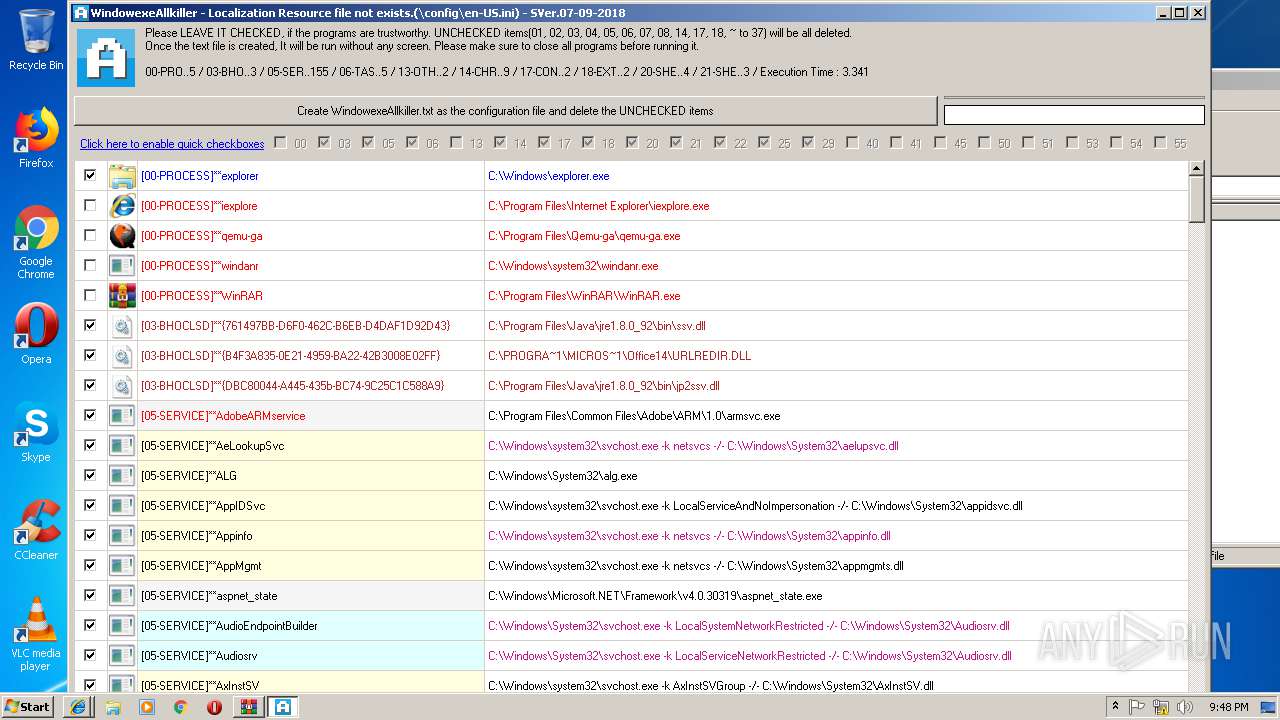Click the vertical scrollbar thumb of the list
This screenshot has height=720, width=1280.
(1196, 200)
